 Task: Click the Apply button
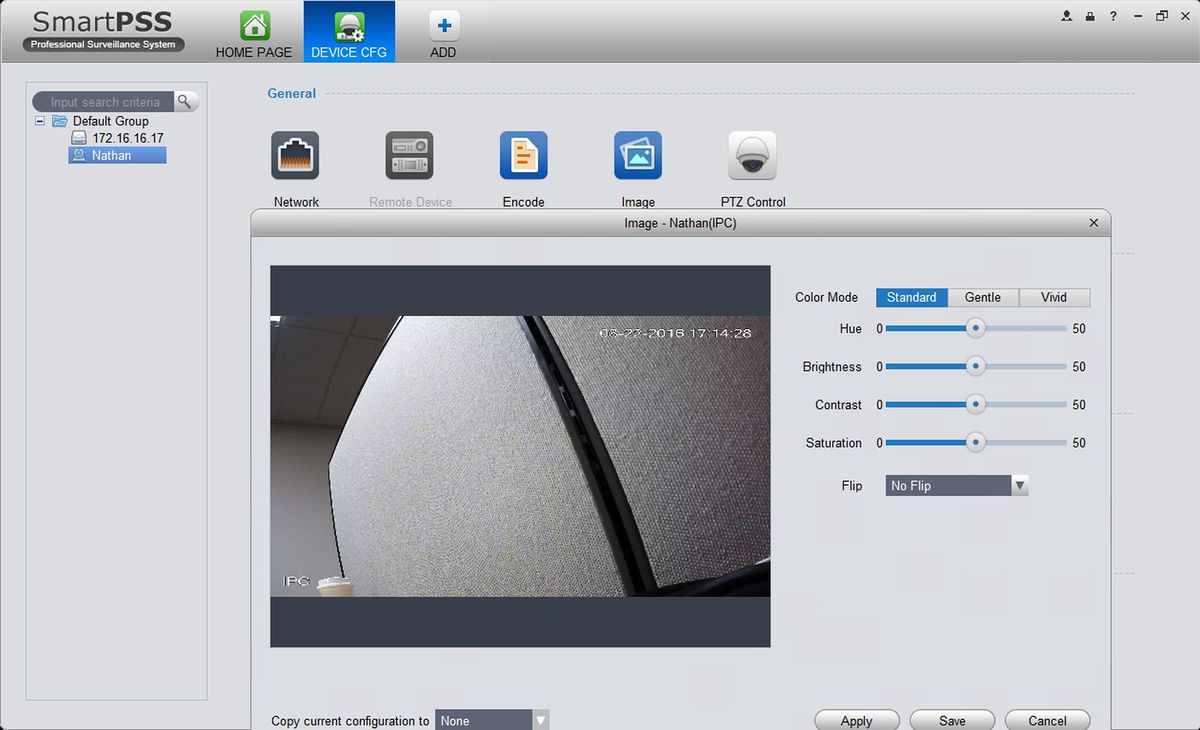tap(856, 720)
